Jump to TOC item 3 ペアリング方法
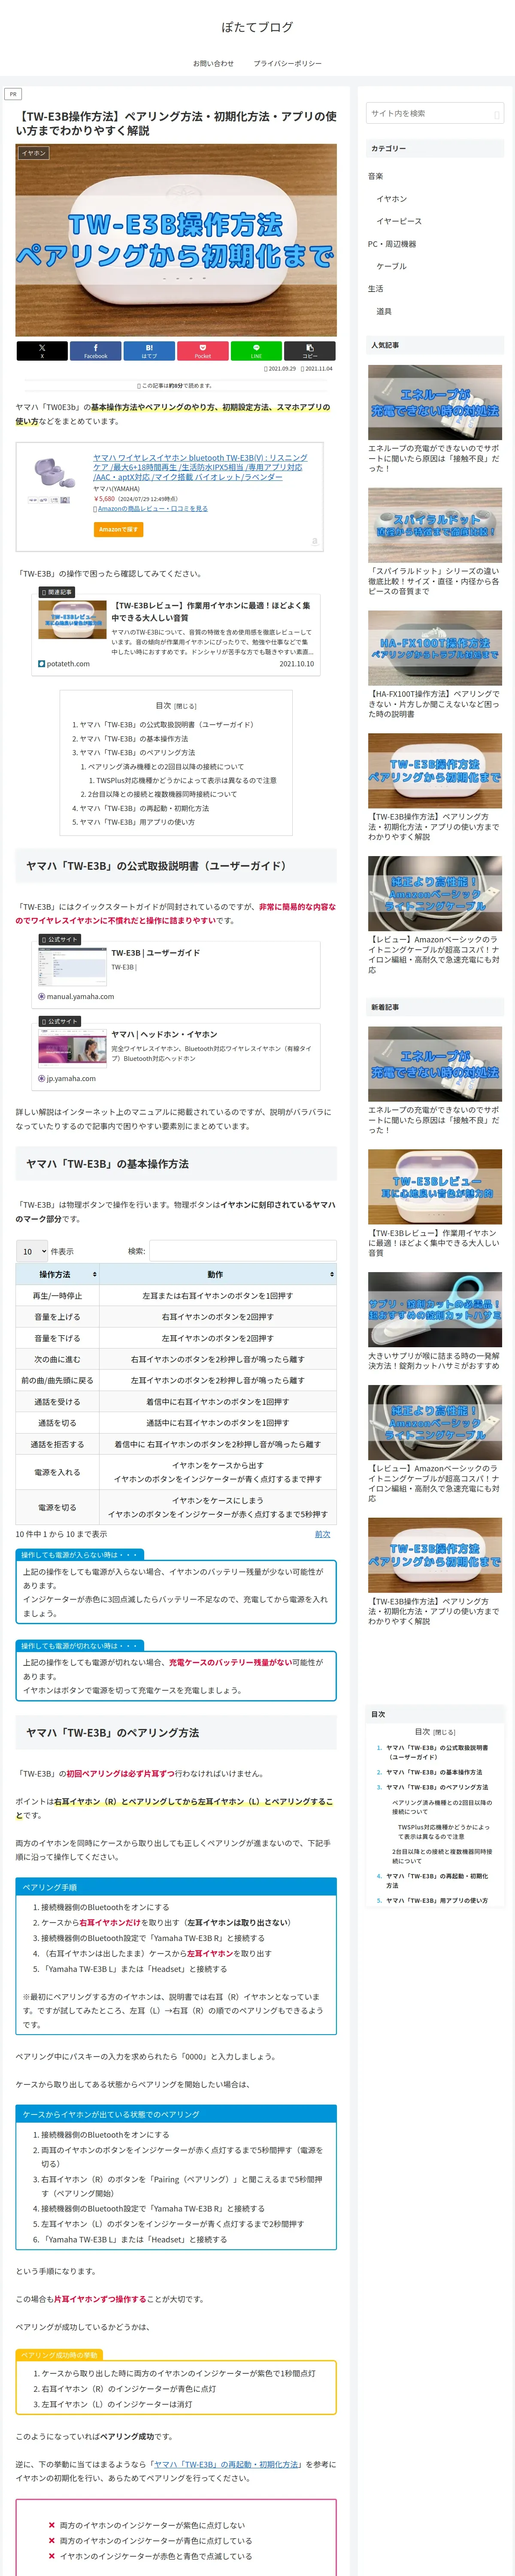515x2576 pixels. pos(137,752)
